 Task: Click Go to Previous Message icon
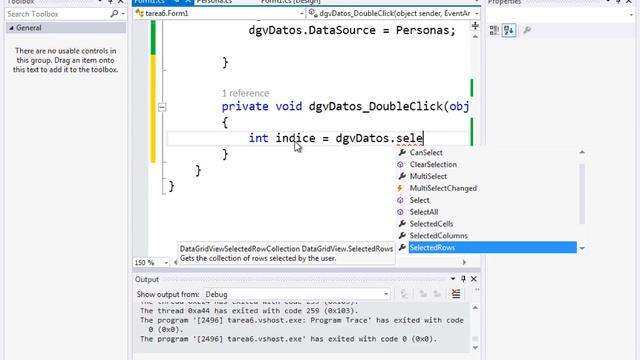[x=423, y=294]
